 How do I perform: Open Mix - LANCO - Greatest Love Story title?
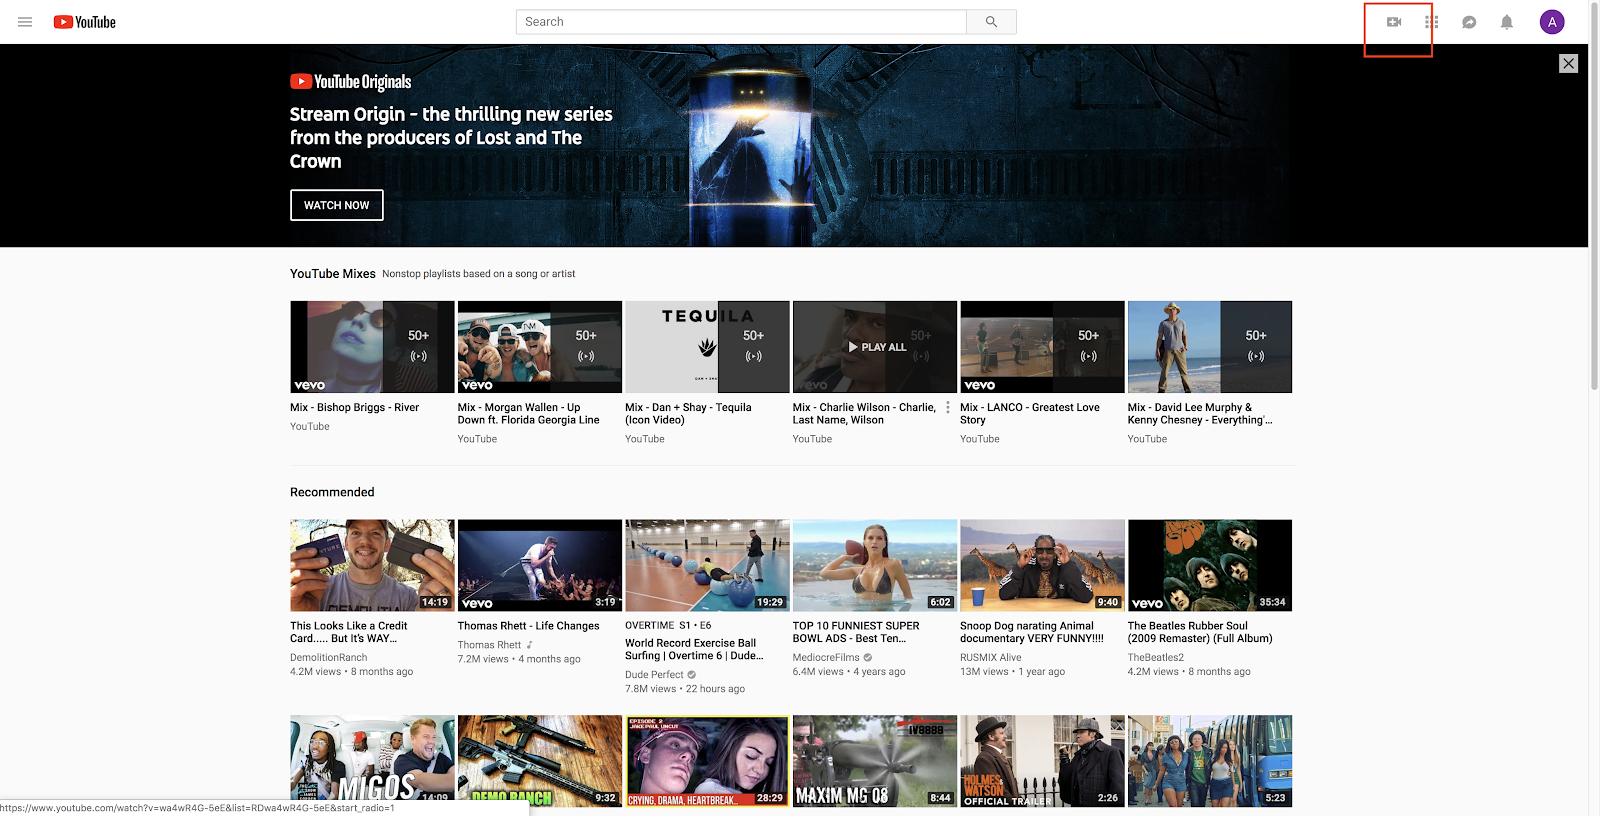pyautogui.click(x=1030, y=414)
